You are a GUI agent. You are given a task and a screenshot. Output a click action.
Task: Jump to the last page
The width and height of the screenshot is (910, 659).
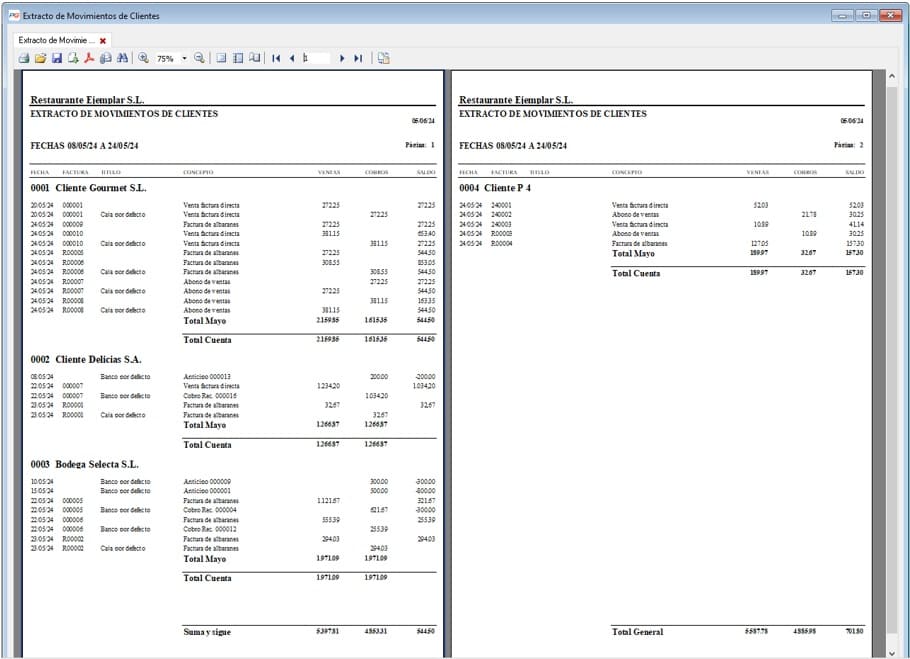point(358,58)
